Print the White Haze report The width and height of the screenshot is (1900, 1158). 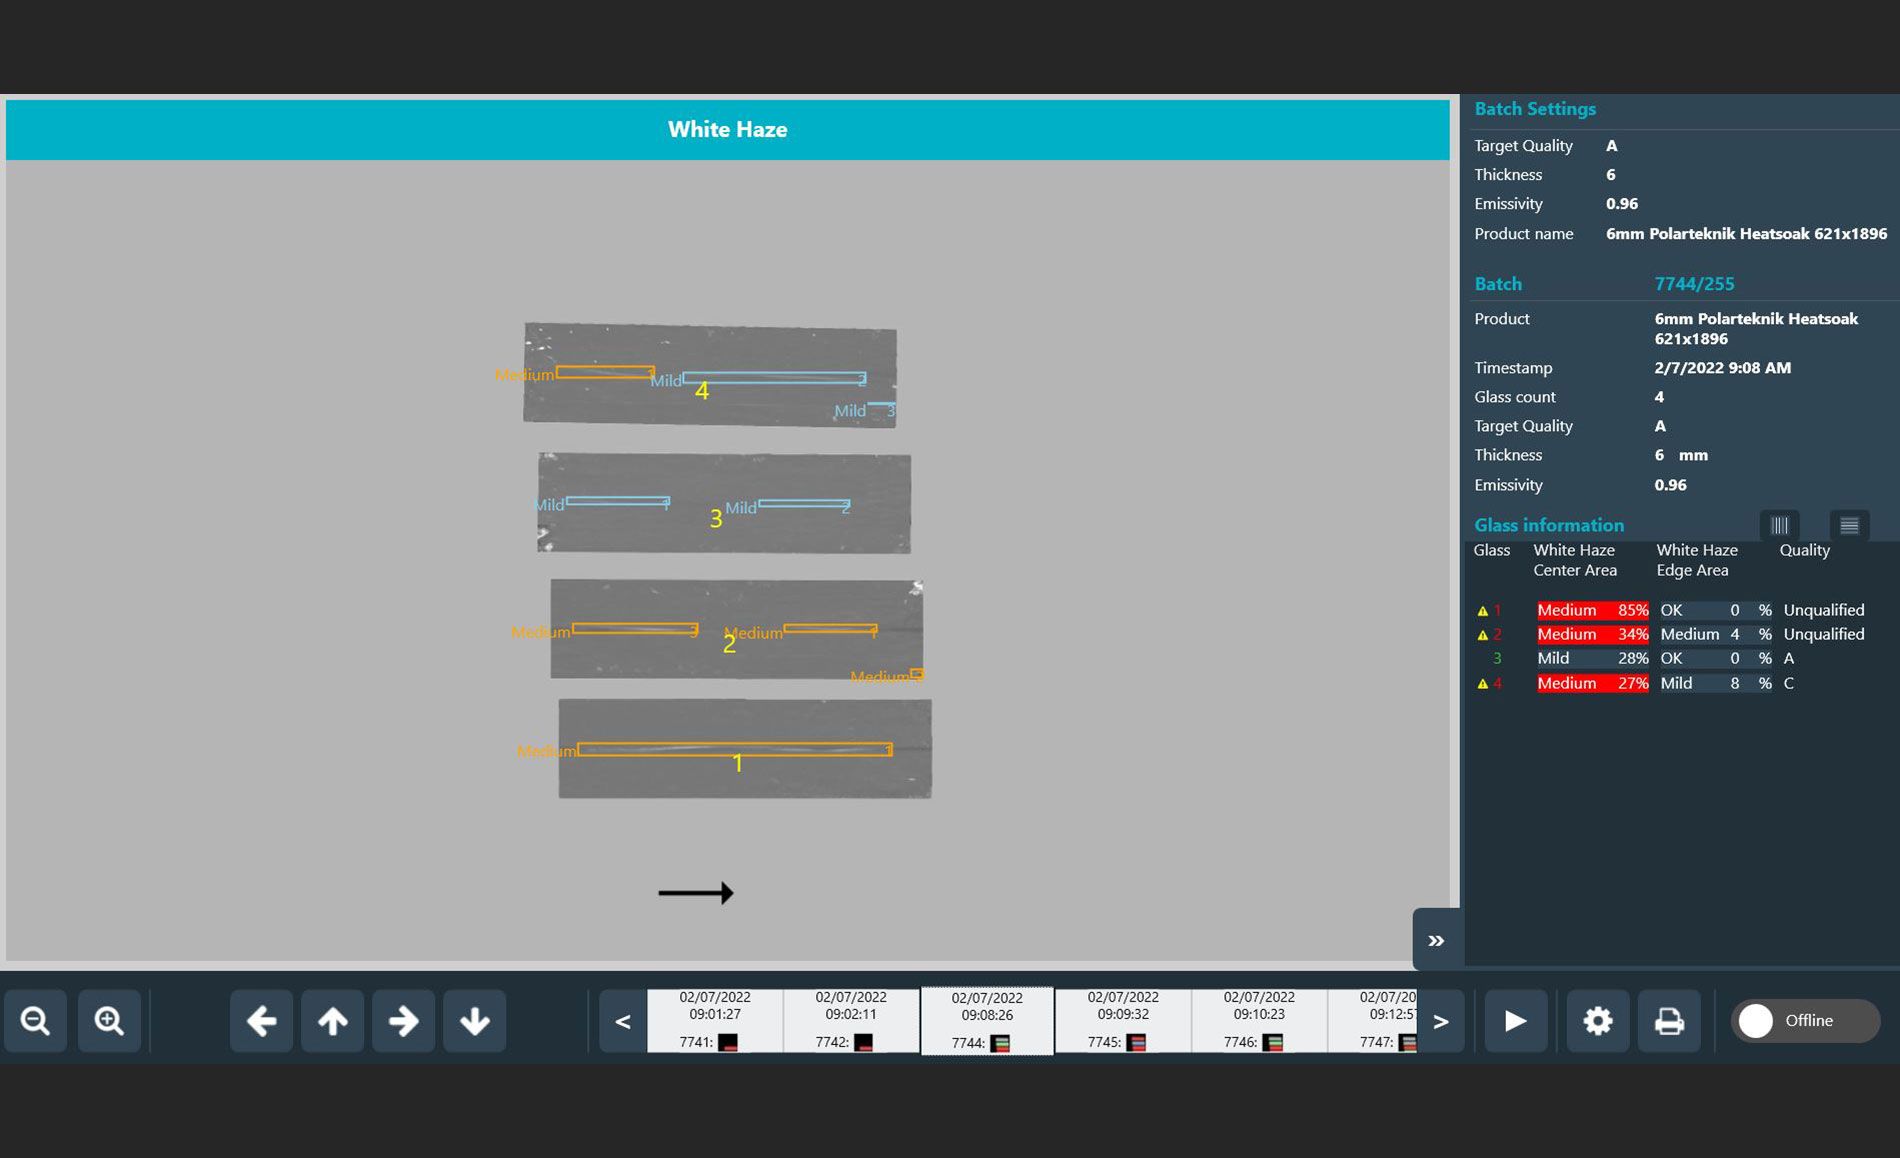(x=1669, y=1021)
